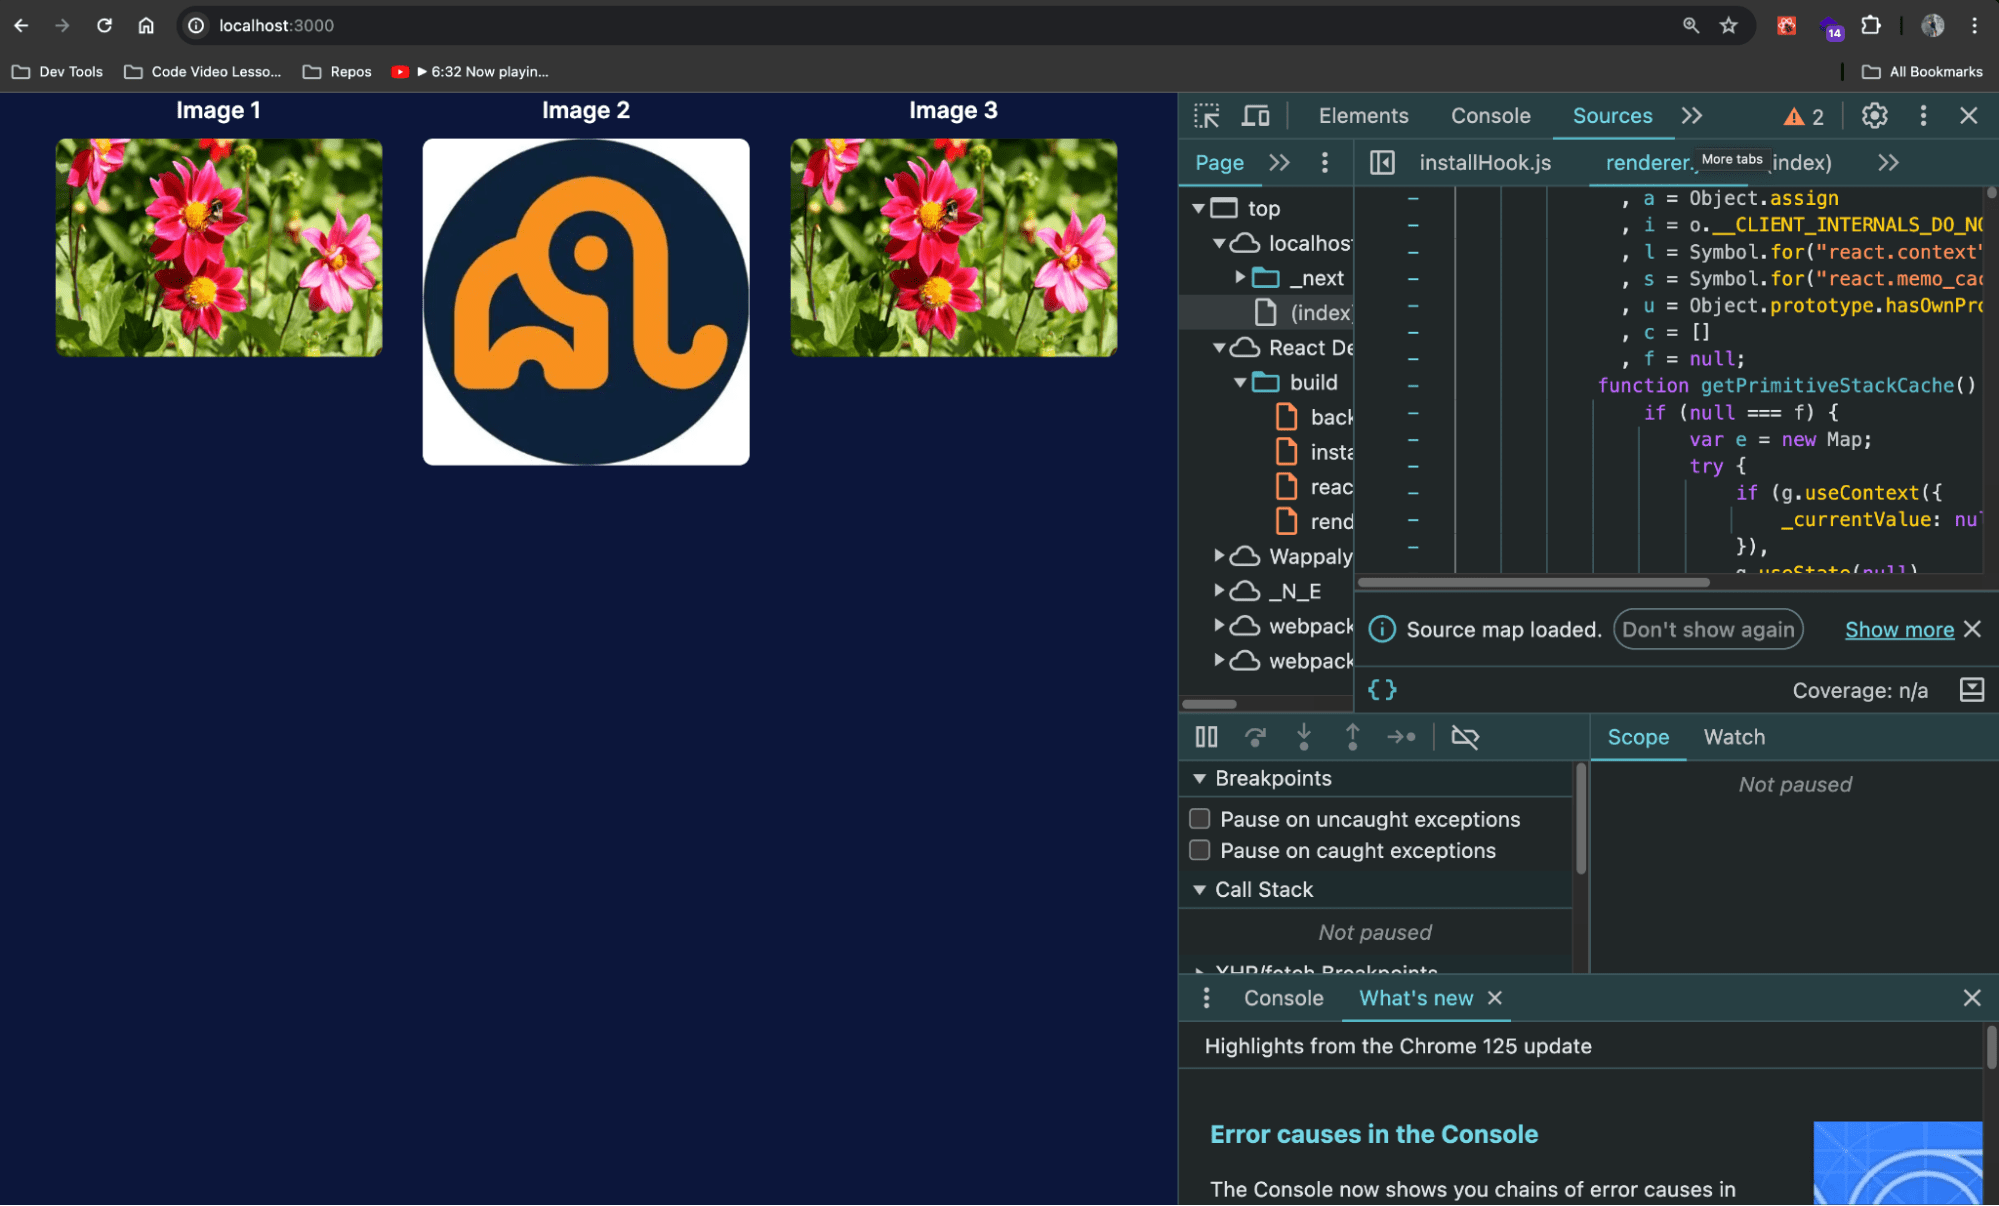
Task: Click the coverage drawer toggle icon
Action: 1972,690
